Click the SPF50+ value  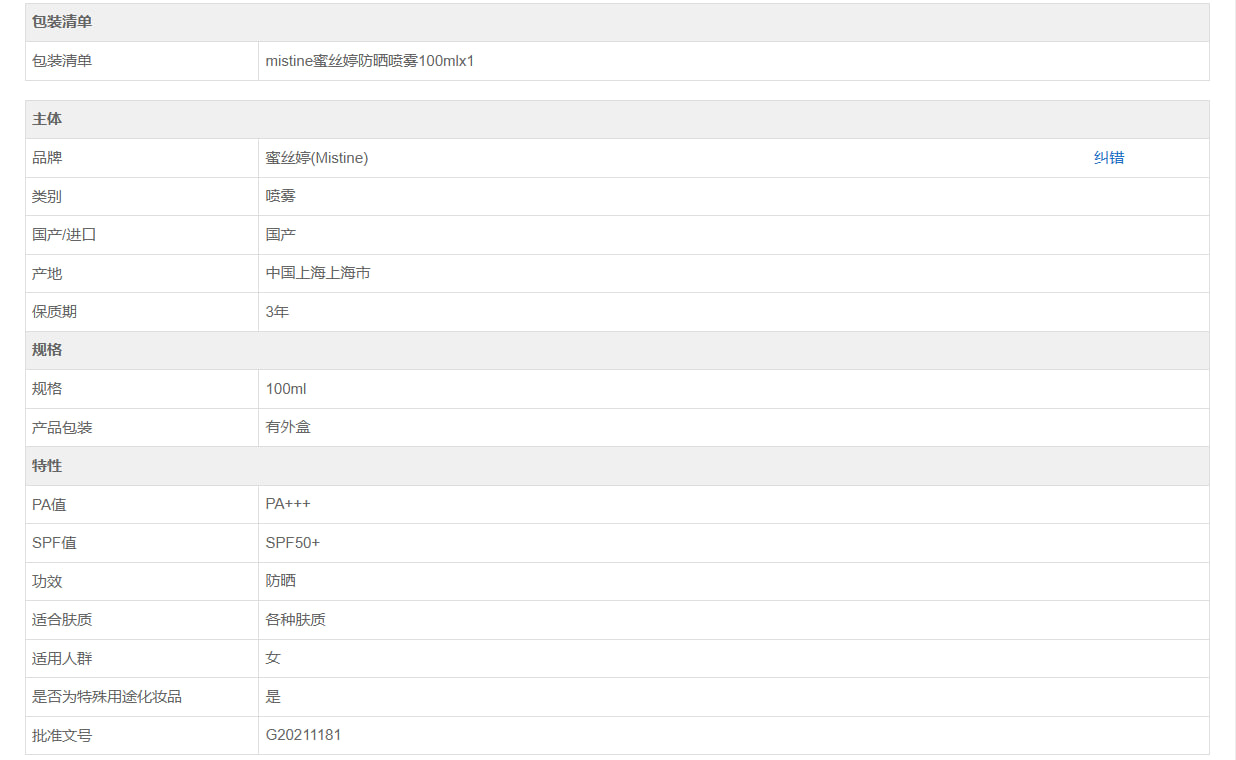click(x=292, y=543)
